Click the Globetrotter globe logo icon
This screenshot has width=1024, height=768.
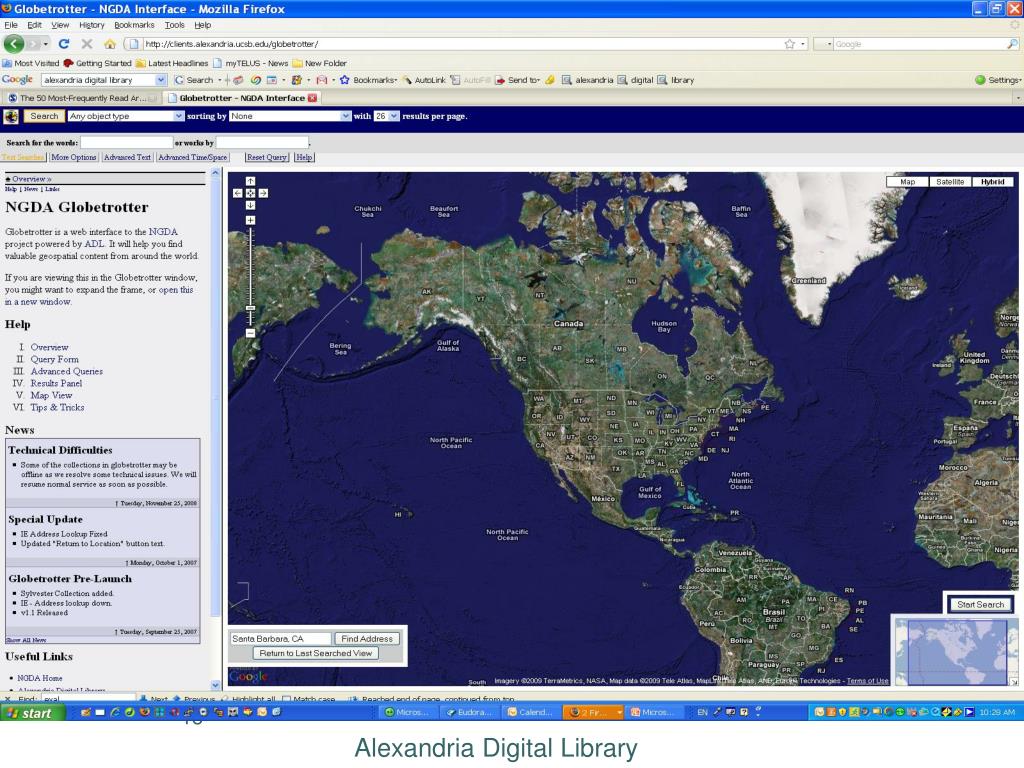pos(10,116)
